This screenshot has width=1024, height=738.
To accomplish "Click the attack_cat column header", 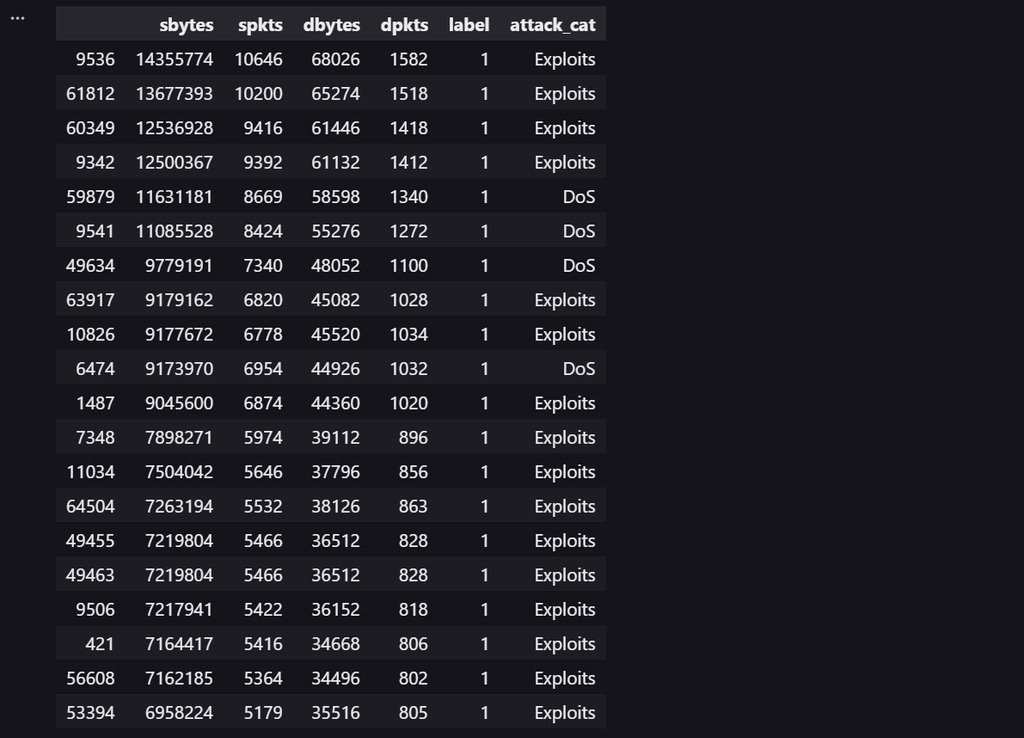I will pos(552,25).
